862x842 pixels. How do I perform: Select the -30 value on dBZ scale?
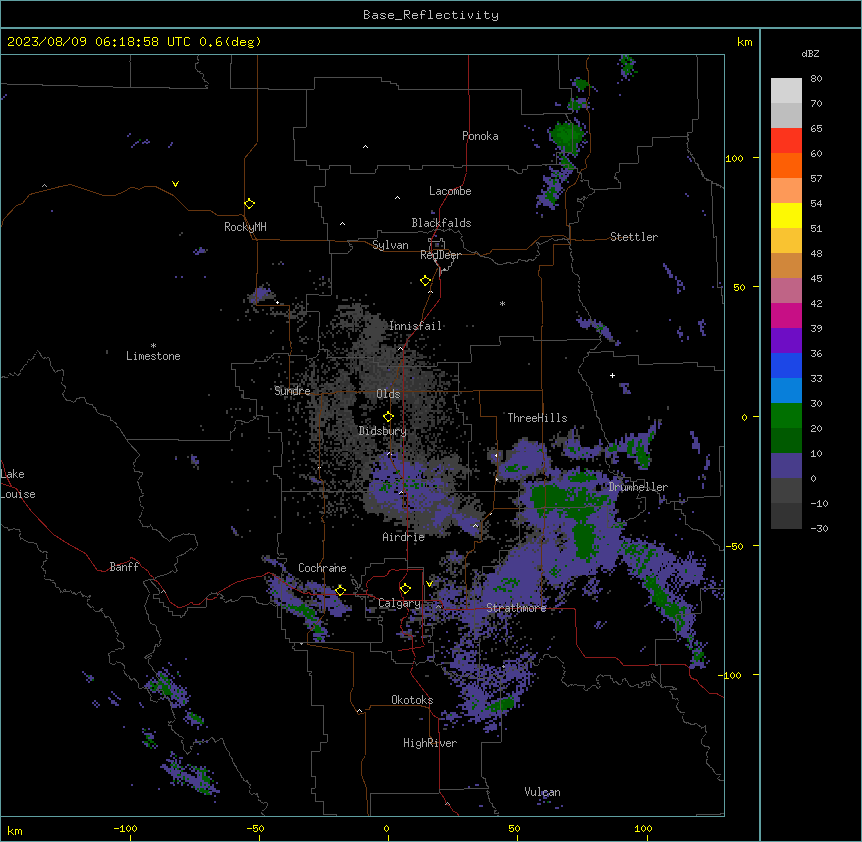click(819, 528)
